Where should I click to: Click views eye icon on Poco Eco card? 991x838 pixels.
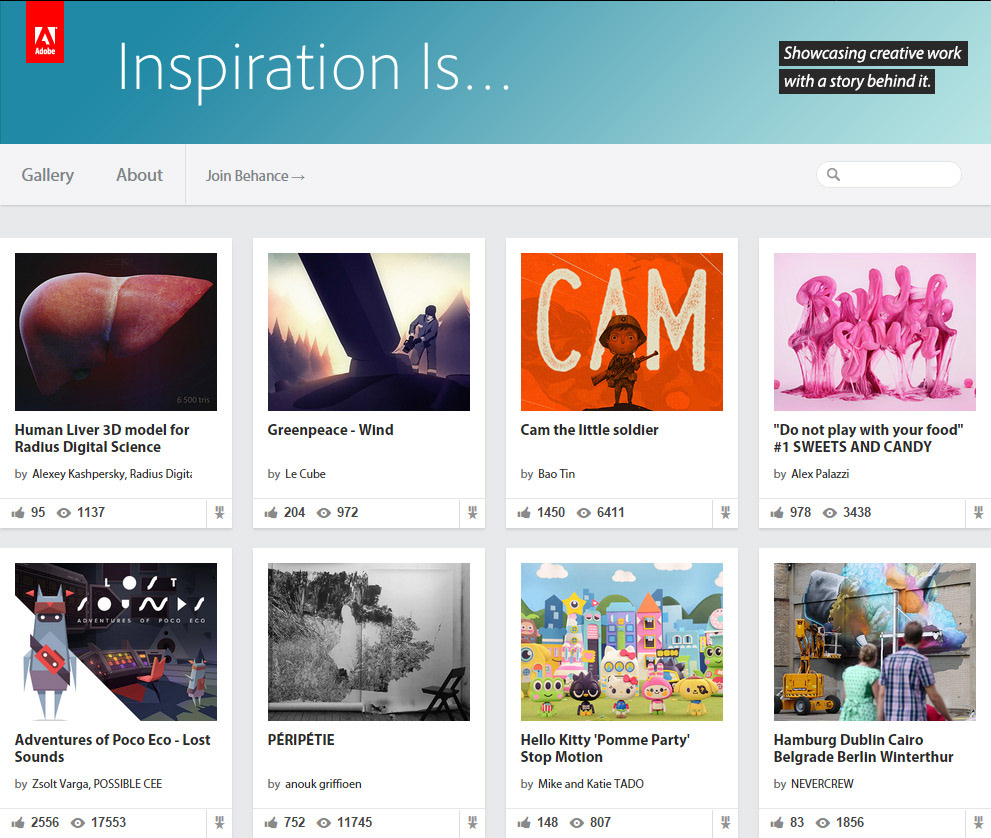(78, 823)
